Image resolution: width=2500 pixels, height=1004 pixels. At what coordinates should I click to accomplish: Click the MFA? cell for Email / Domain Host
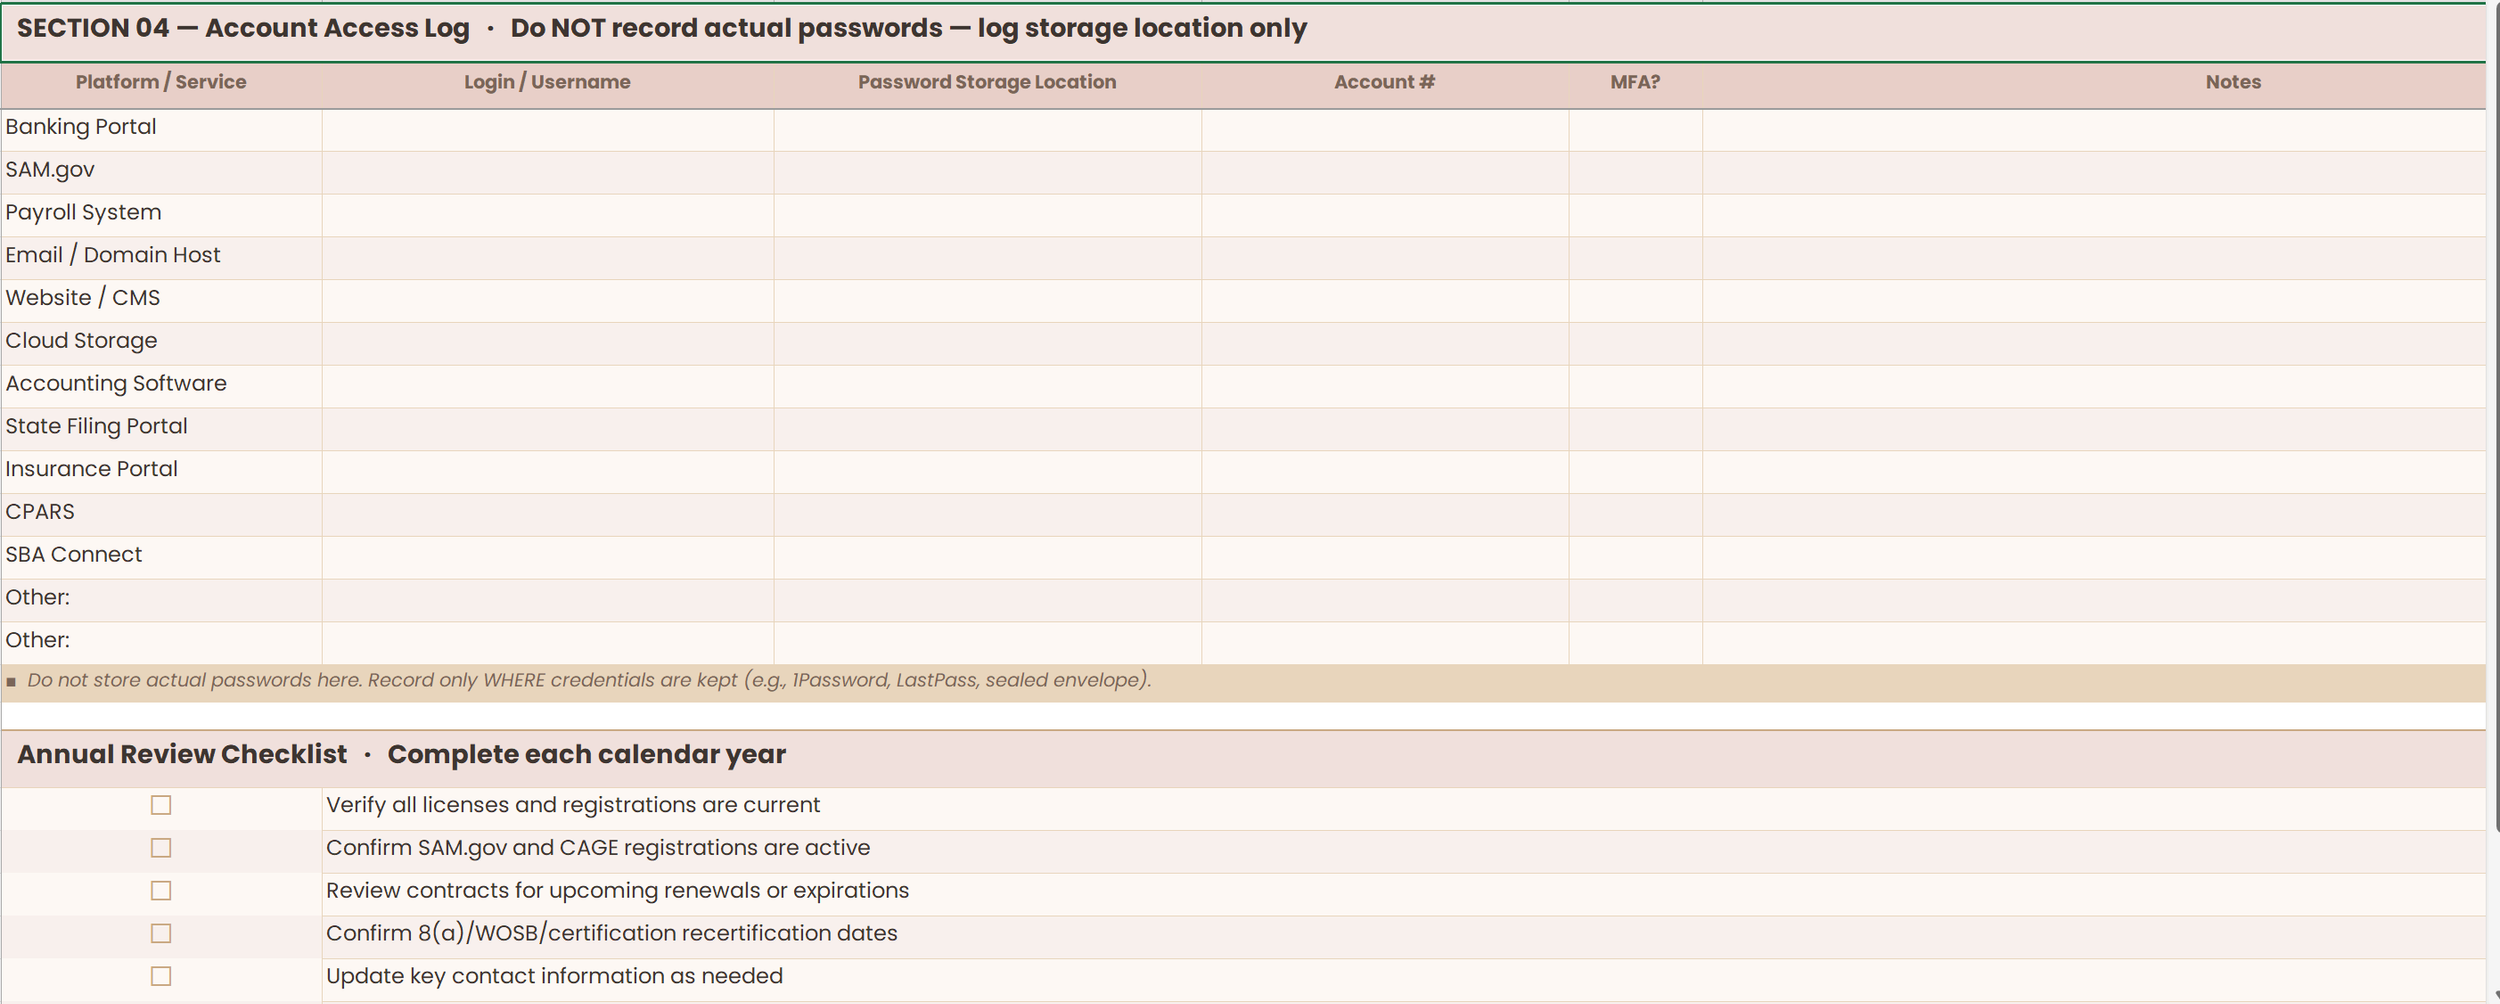click(x=1634, y=257)
